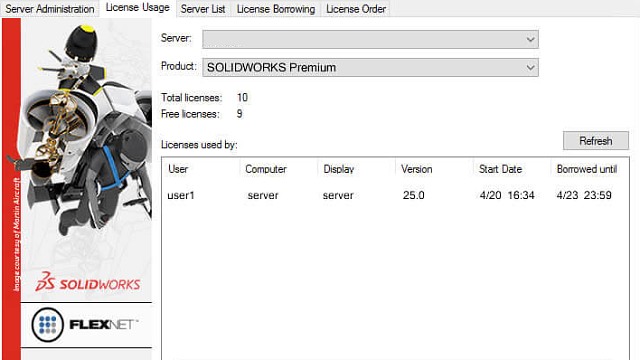Click the Refresh button
The image size is (640, 360).
pos(596,141)
